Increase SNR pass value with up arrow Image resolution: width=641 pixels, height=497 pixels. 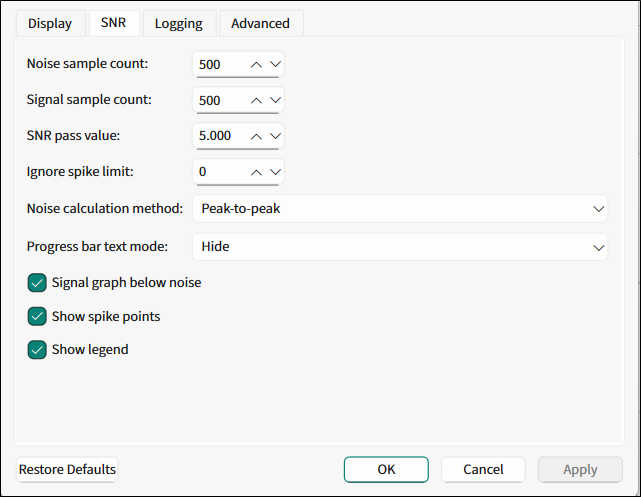[x=256, y=136]
